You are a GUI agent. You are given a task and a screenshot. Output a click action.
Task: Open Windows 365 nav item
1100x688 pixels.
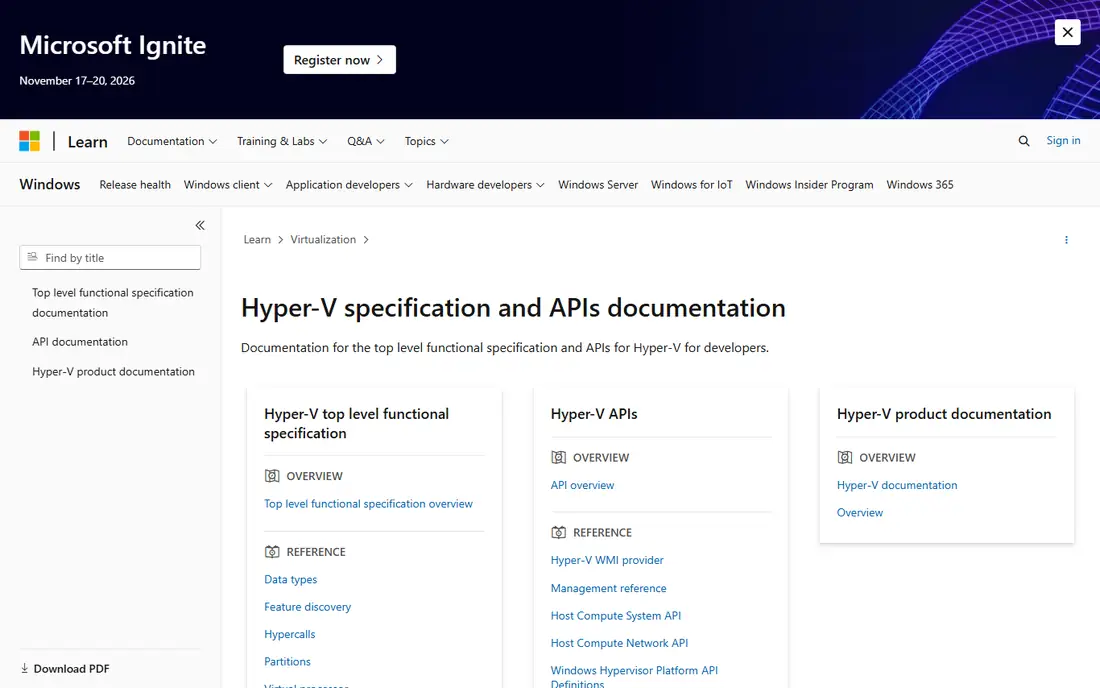click(920, 184)
